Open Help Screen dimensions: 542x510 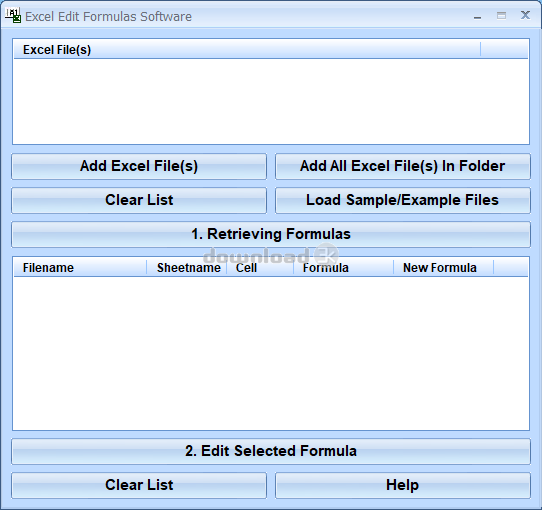pos(403,485)
